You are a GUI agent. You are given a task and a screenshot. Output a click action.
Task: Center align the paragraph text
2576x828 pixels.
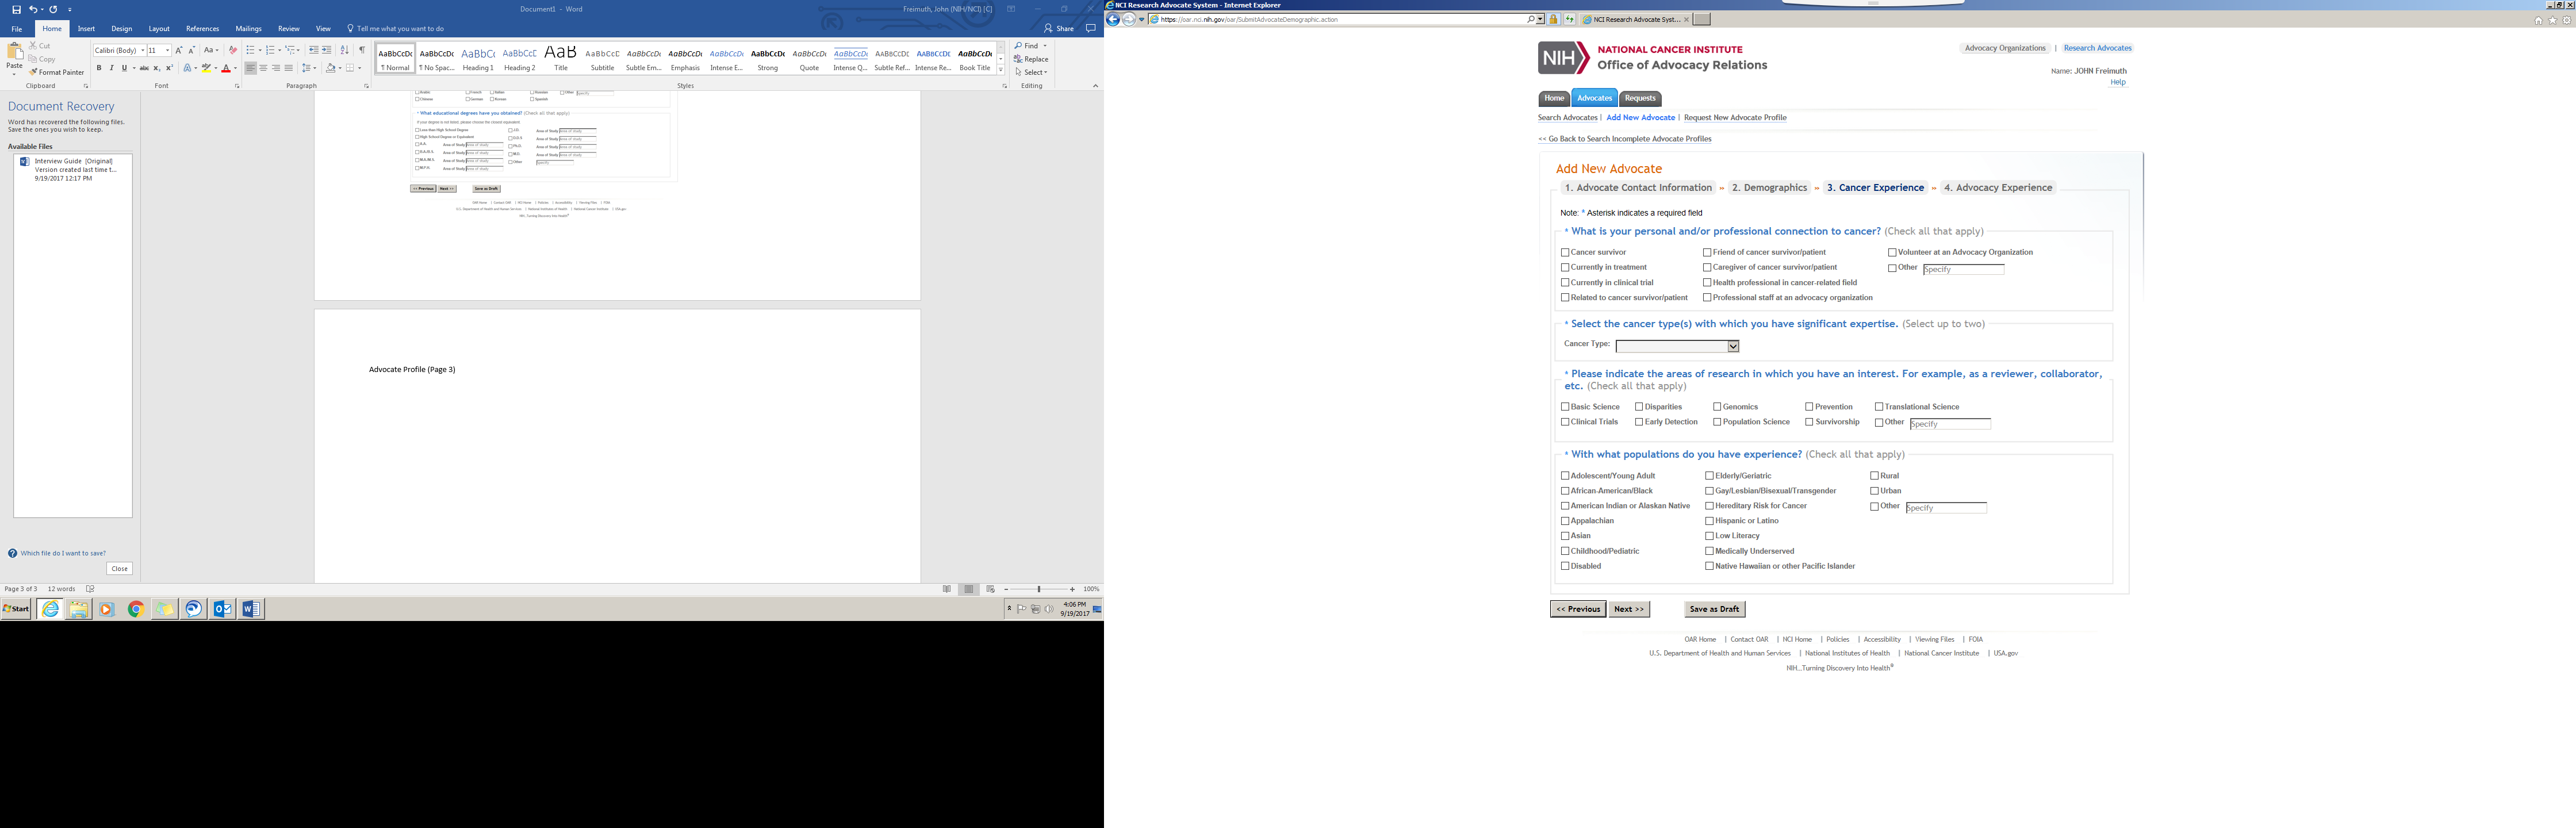point(263,68)
